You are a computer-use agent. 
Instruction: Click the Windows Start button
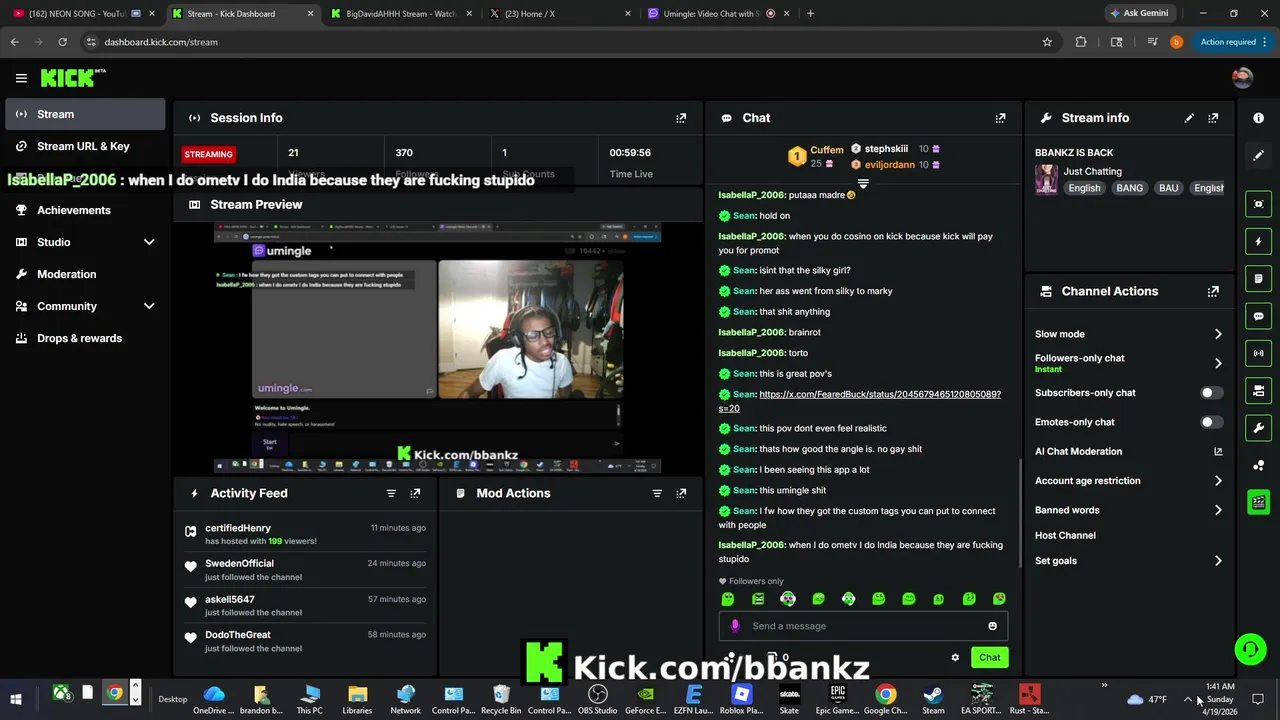pyautogui.click(x=15, y=699)
